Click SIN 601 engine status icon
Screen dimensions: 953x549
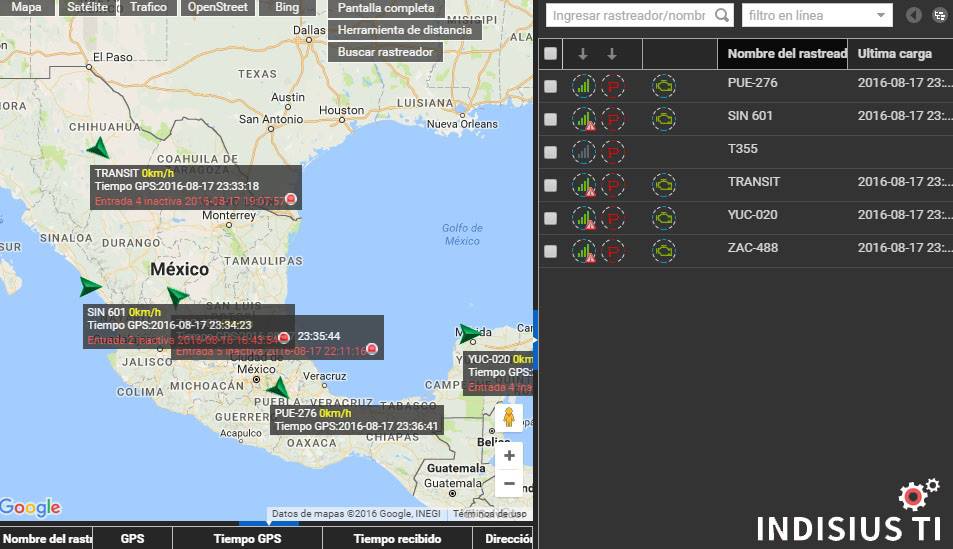[664, 119]
